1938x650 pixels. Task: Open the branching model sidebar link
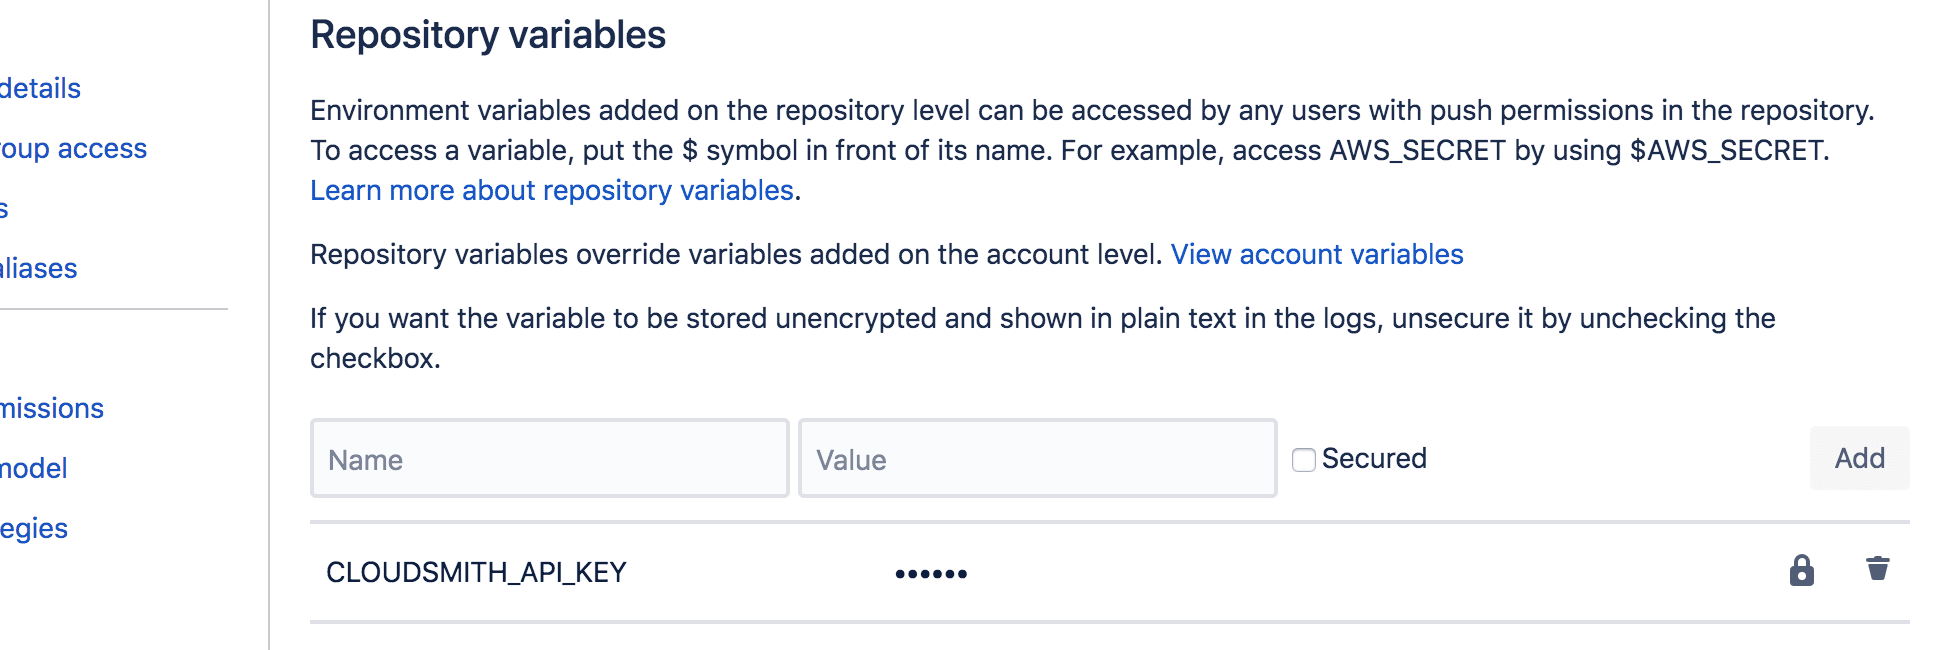[x=34, y=468]
